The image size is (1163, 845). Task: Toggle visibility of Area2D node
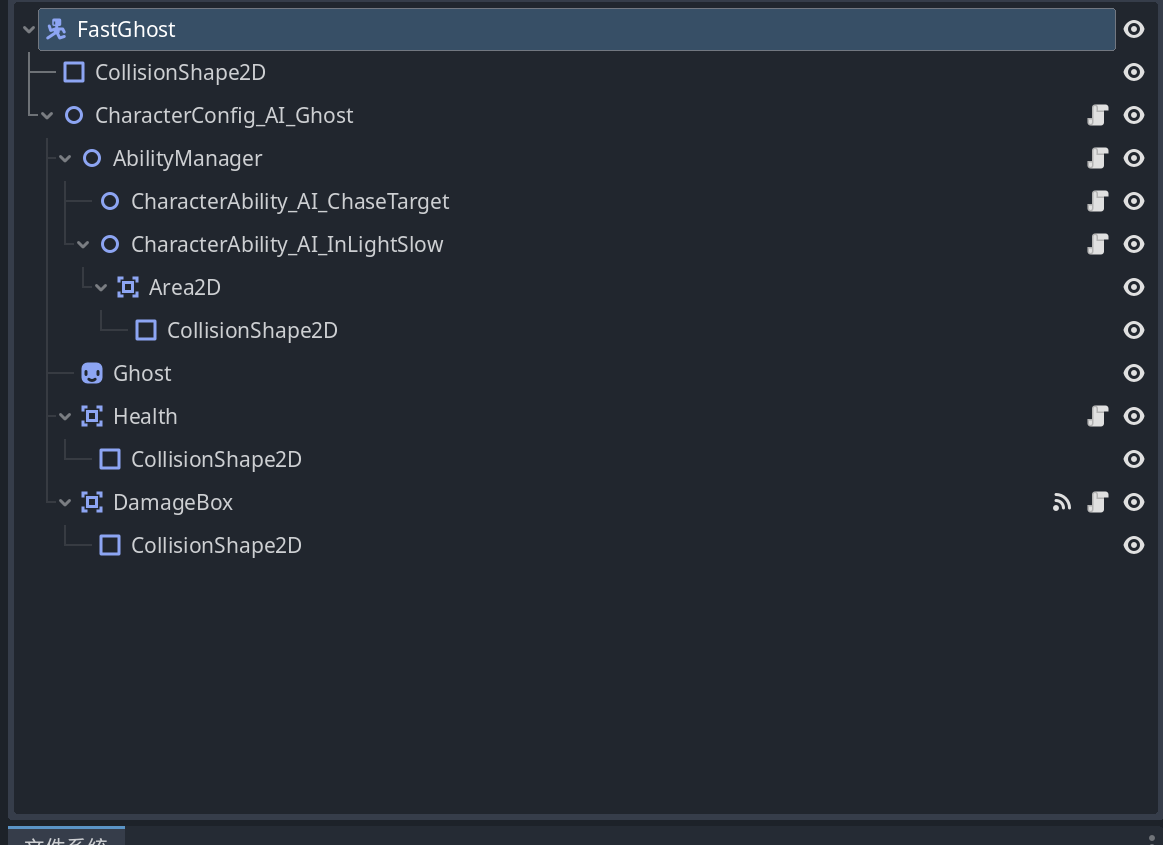click(x=1134, y=287)
